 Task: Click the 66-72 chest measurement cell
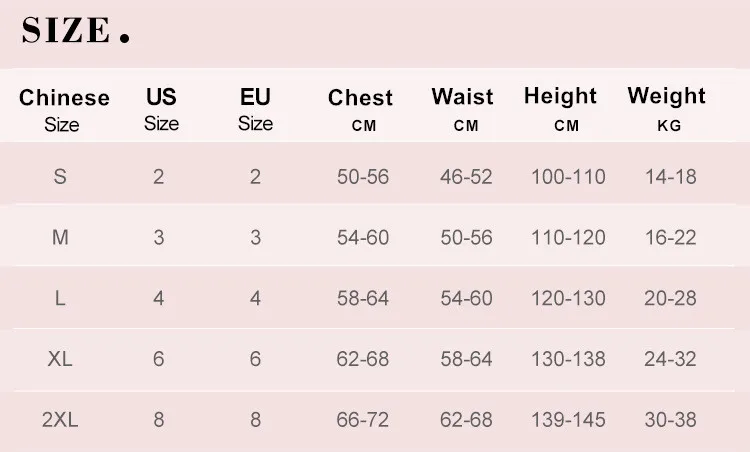[363, 419]
